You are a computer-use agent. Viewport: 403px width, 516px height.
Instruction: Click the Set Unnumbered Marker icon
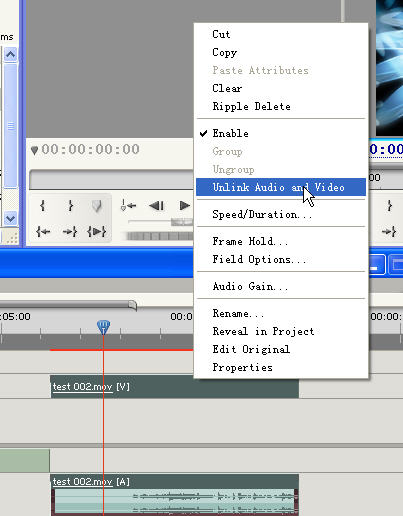97,206
